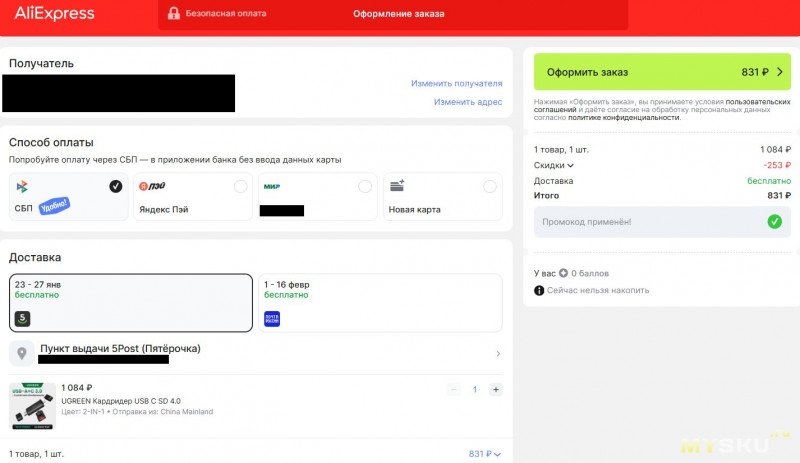
Task: Click the SBP payment logo icon
Action: coord(22,187)
